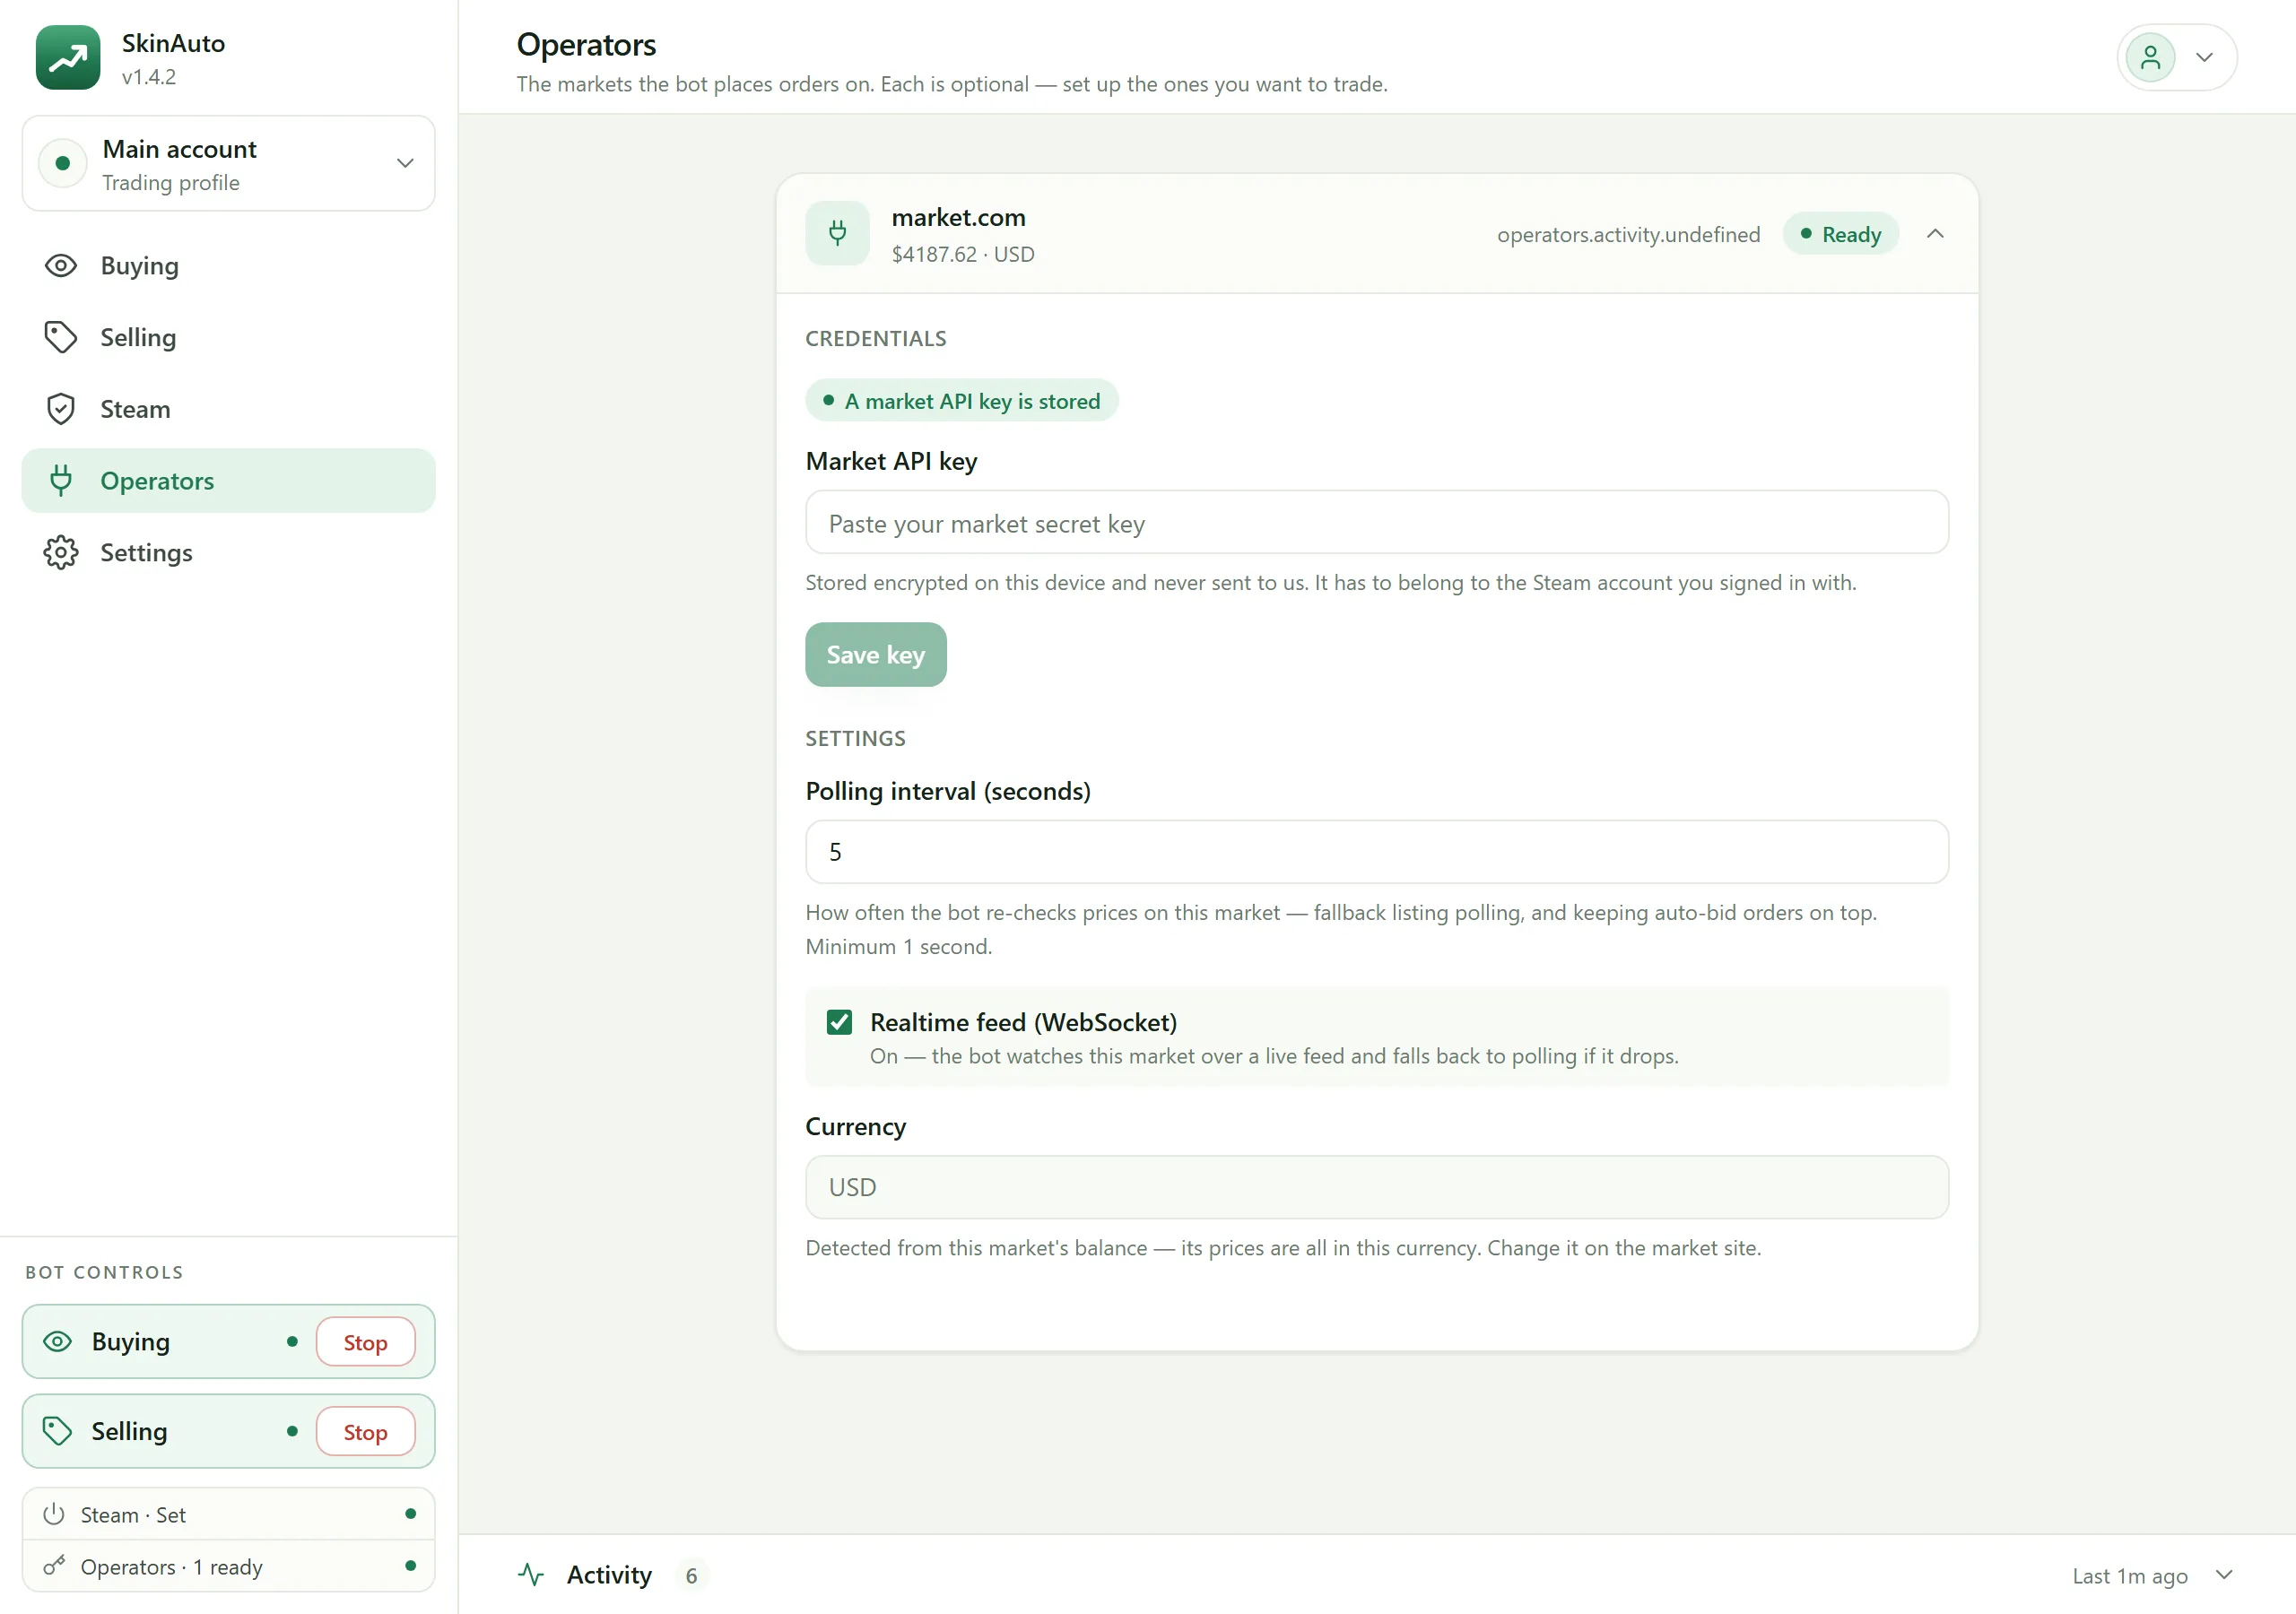Click the eye icon beside Buying in sidebar navigation
This screenshot has width=2296, height=1614.
[61, 266]
